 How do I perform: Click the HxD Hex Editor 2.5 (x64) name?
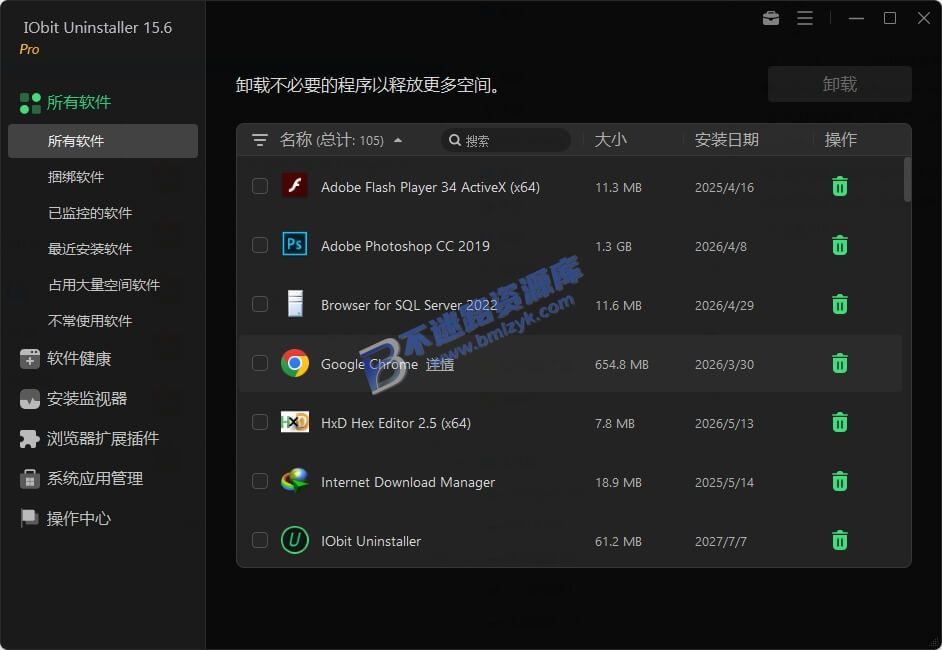(x=396, y=424)
